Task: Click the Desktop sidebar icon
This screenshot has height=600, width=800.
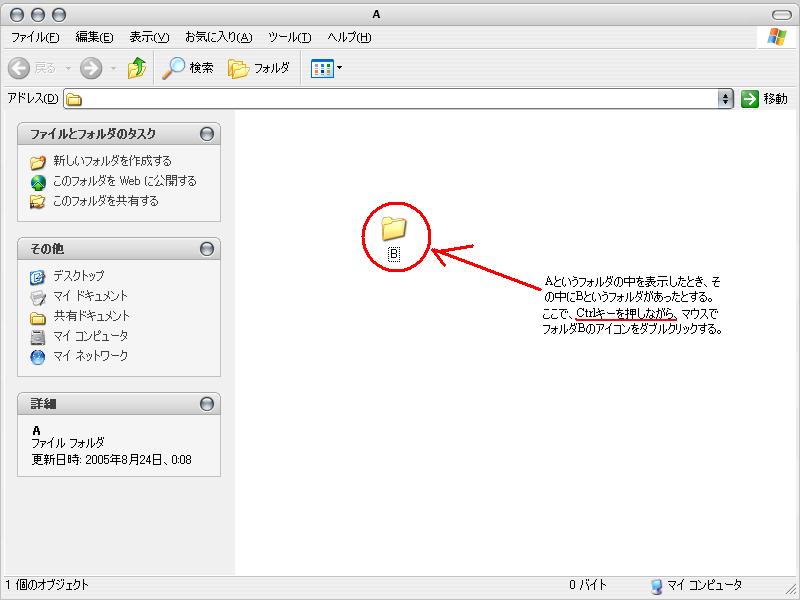Action: [38, 277]
